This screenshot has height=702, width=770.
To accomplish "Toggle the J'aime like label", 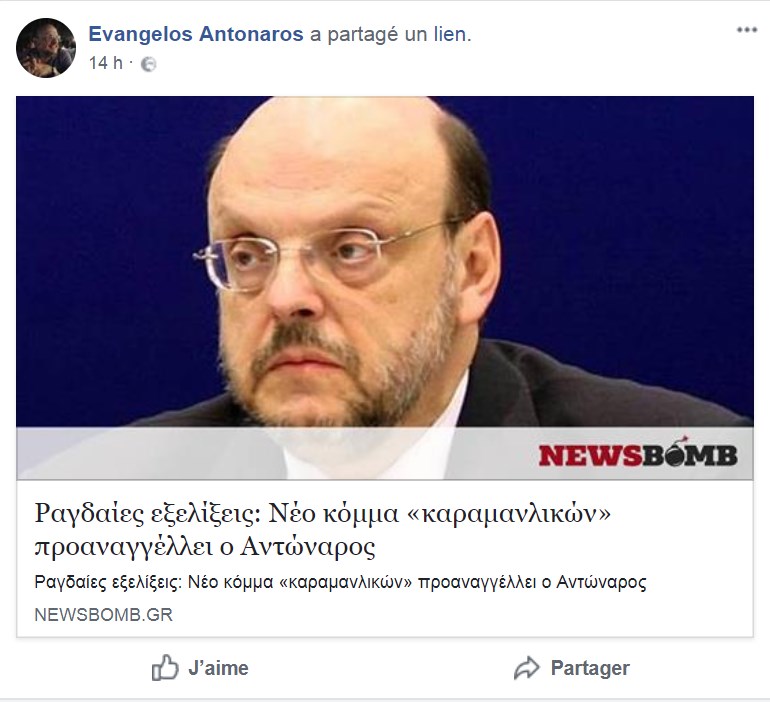I will point(219,668).
